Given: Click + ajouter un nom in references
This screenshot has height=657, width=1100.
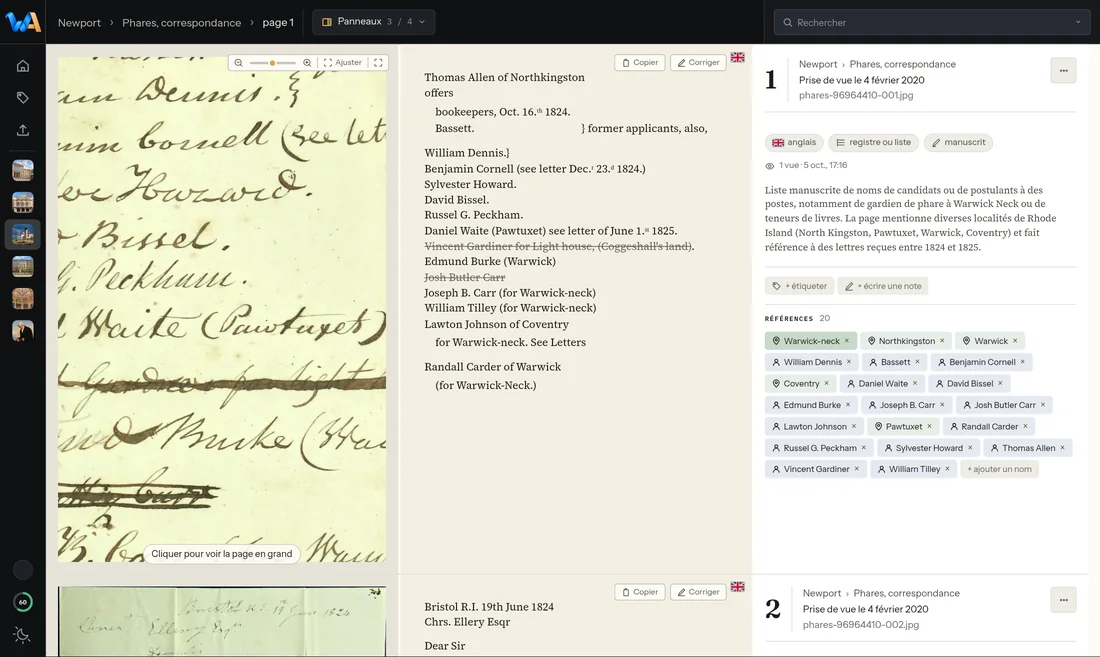Looking at the screenshot, I should tap(999, 470).
